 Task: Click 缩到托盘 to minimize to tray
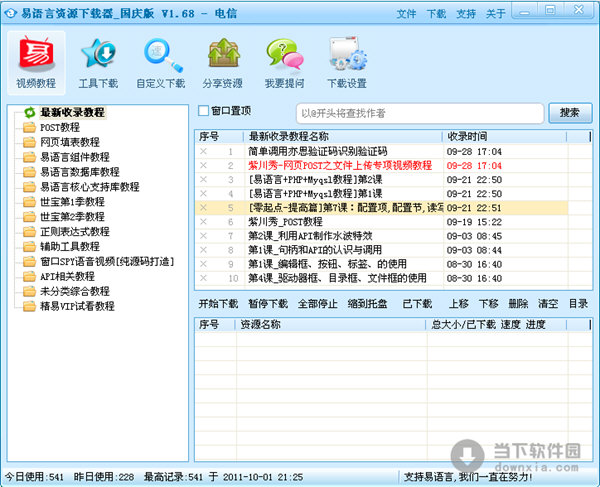click(x=368, y=304)
